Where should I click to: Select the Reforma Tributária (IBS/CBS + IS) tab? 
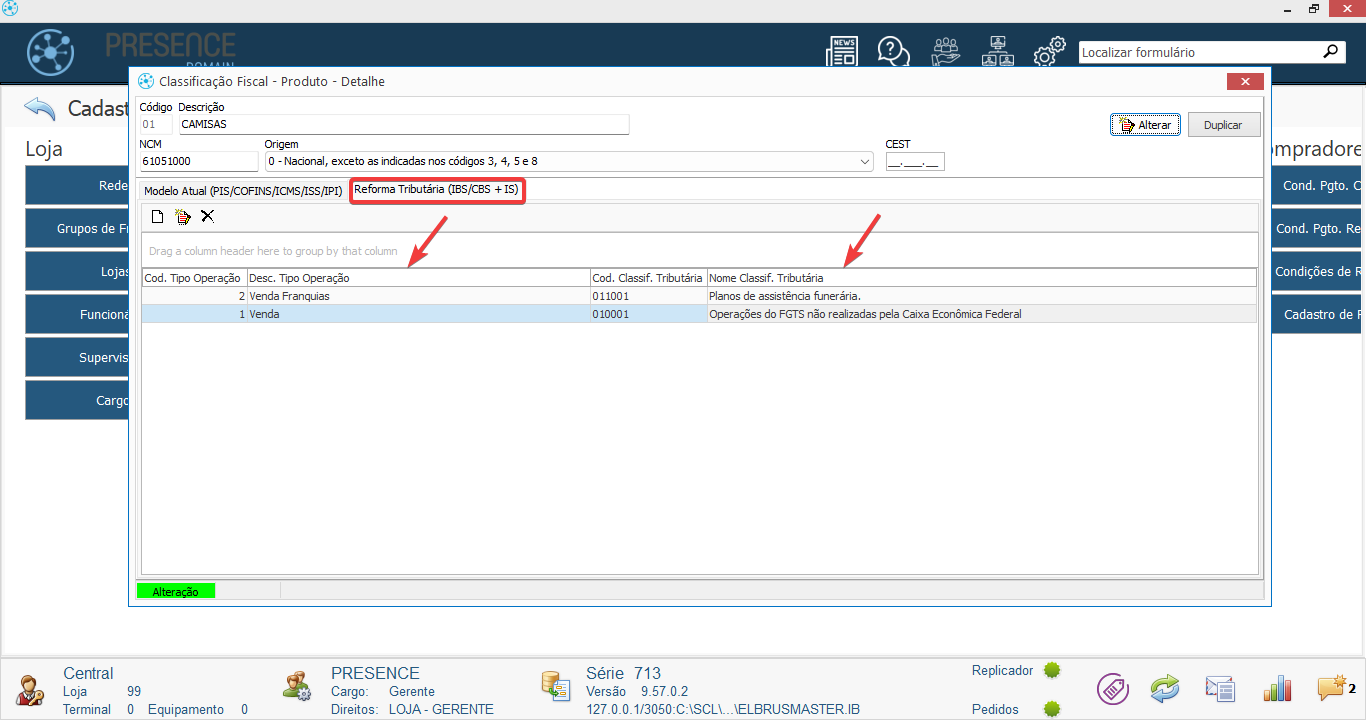436,189
